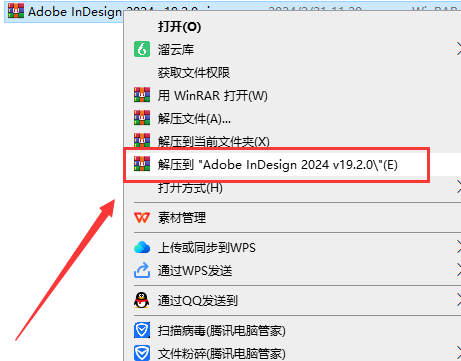Screen dimensions: 461x361
Task: Expand the 上传或同步到WPS submenu arrow
Action: pyautogui.click(x=459, y=248)
